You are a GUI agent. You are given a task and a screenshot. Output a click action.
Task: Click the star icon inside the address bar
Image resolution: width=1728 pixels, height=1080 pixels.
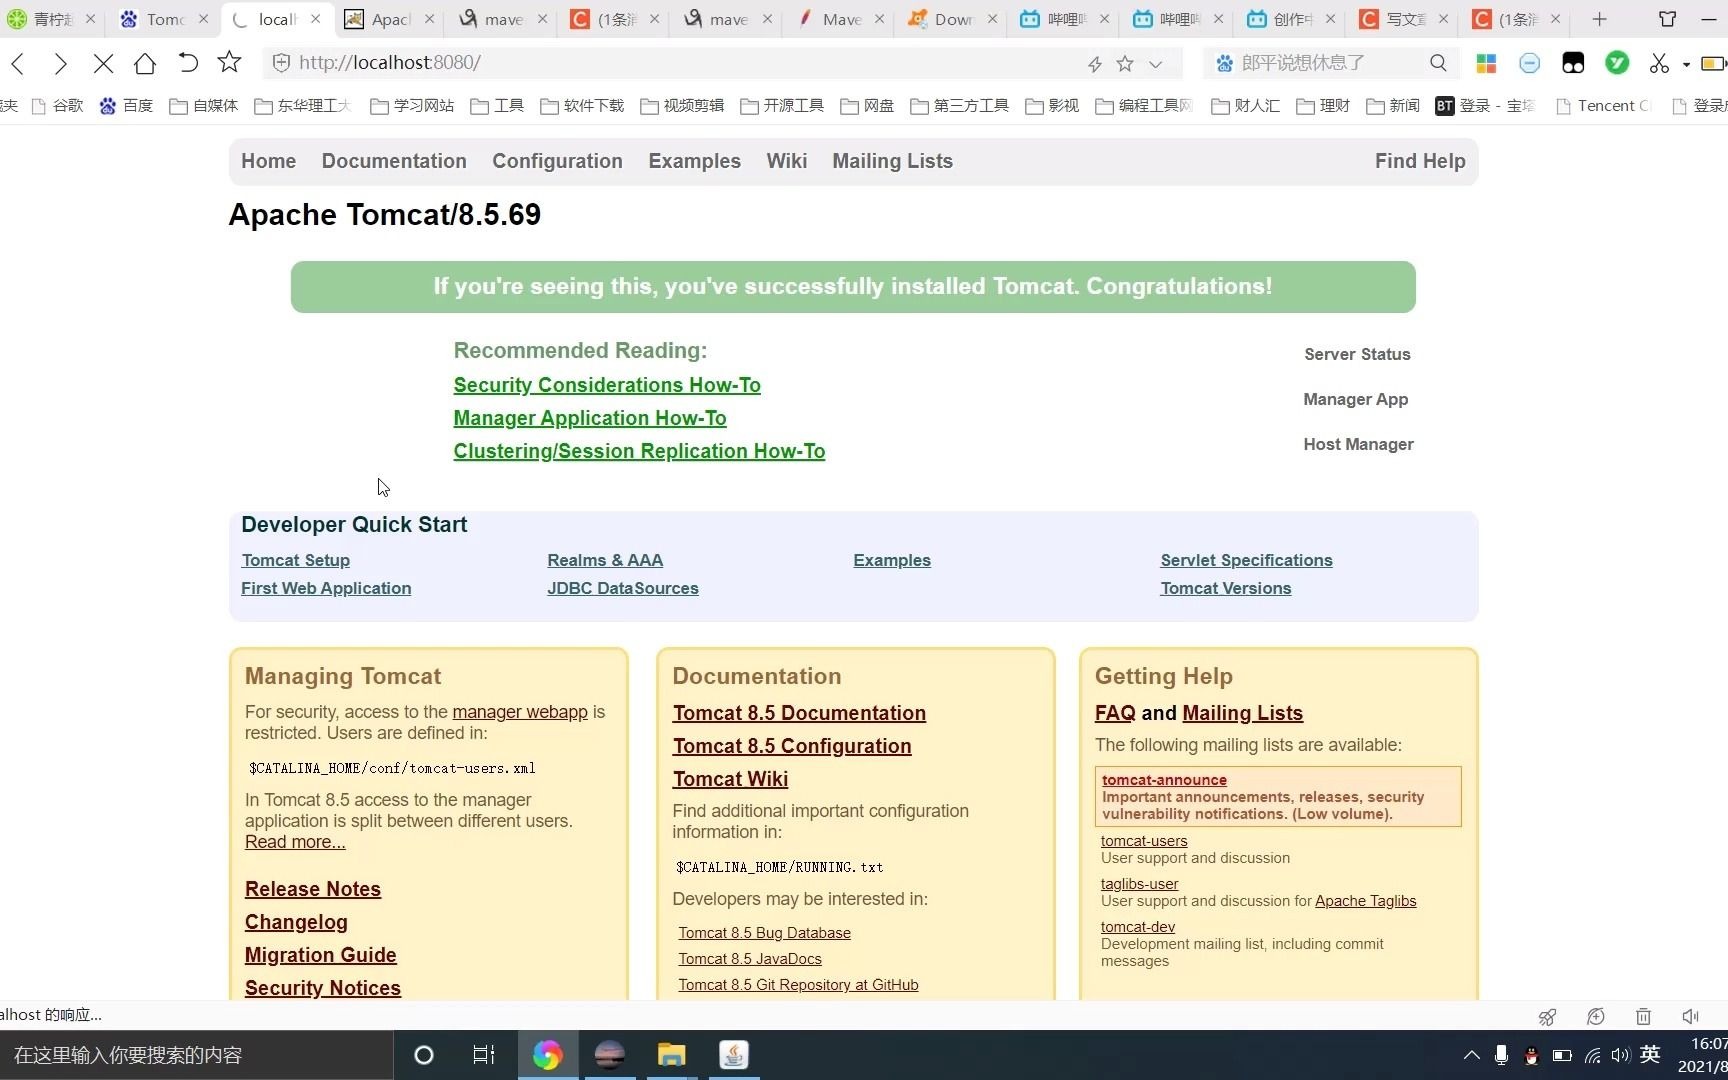click(x=1125, y=64)
